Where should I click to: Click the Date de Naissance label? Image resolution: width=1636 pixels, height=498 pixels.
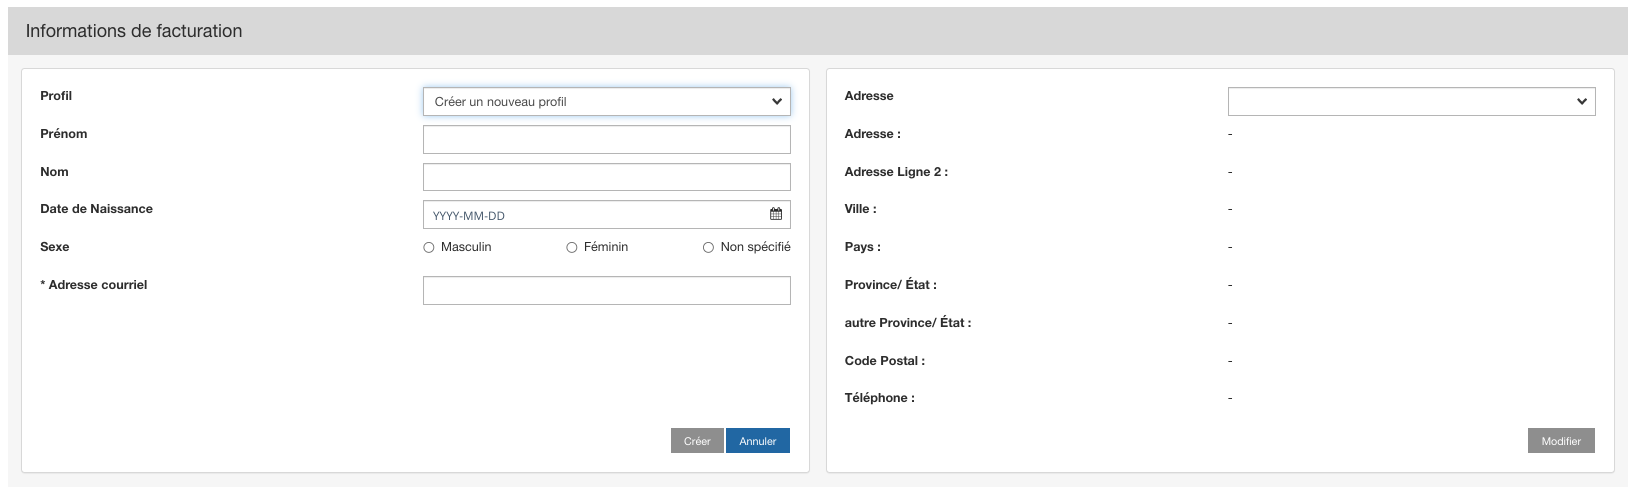click(96, 209)
